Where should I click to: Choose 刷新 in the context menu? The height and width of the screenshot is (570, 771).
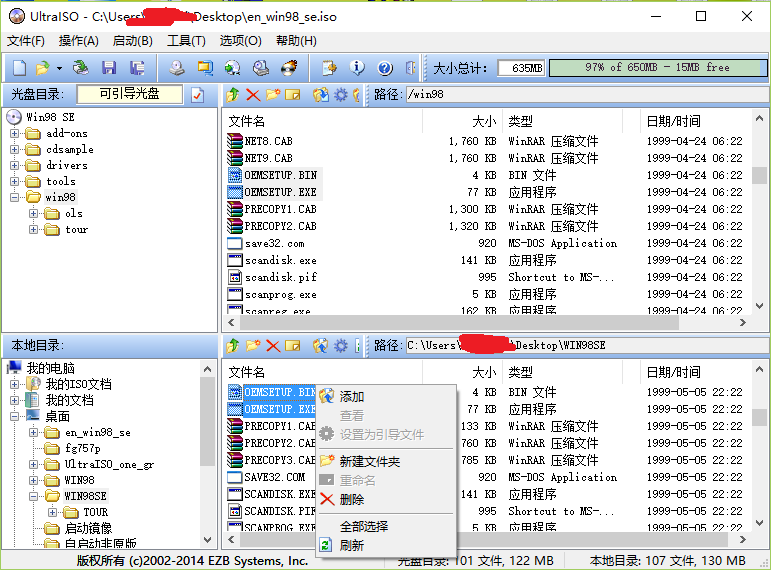(386, 545)
